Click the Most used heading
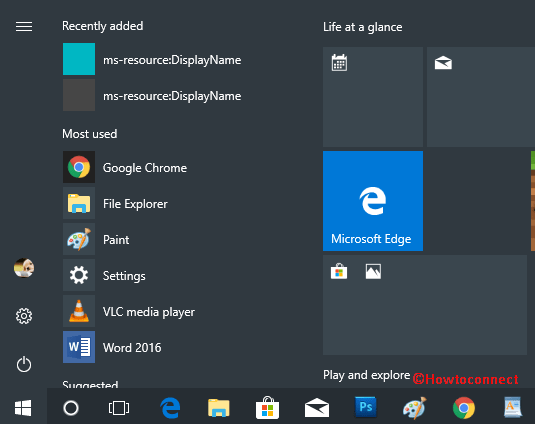This screenshot has height=424, width=535. [x=90, y=134]
